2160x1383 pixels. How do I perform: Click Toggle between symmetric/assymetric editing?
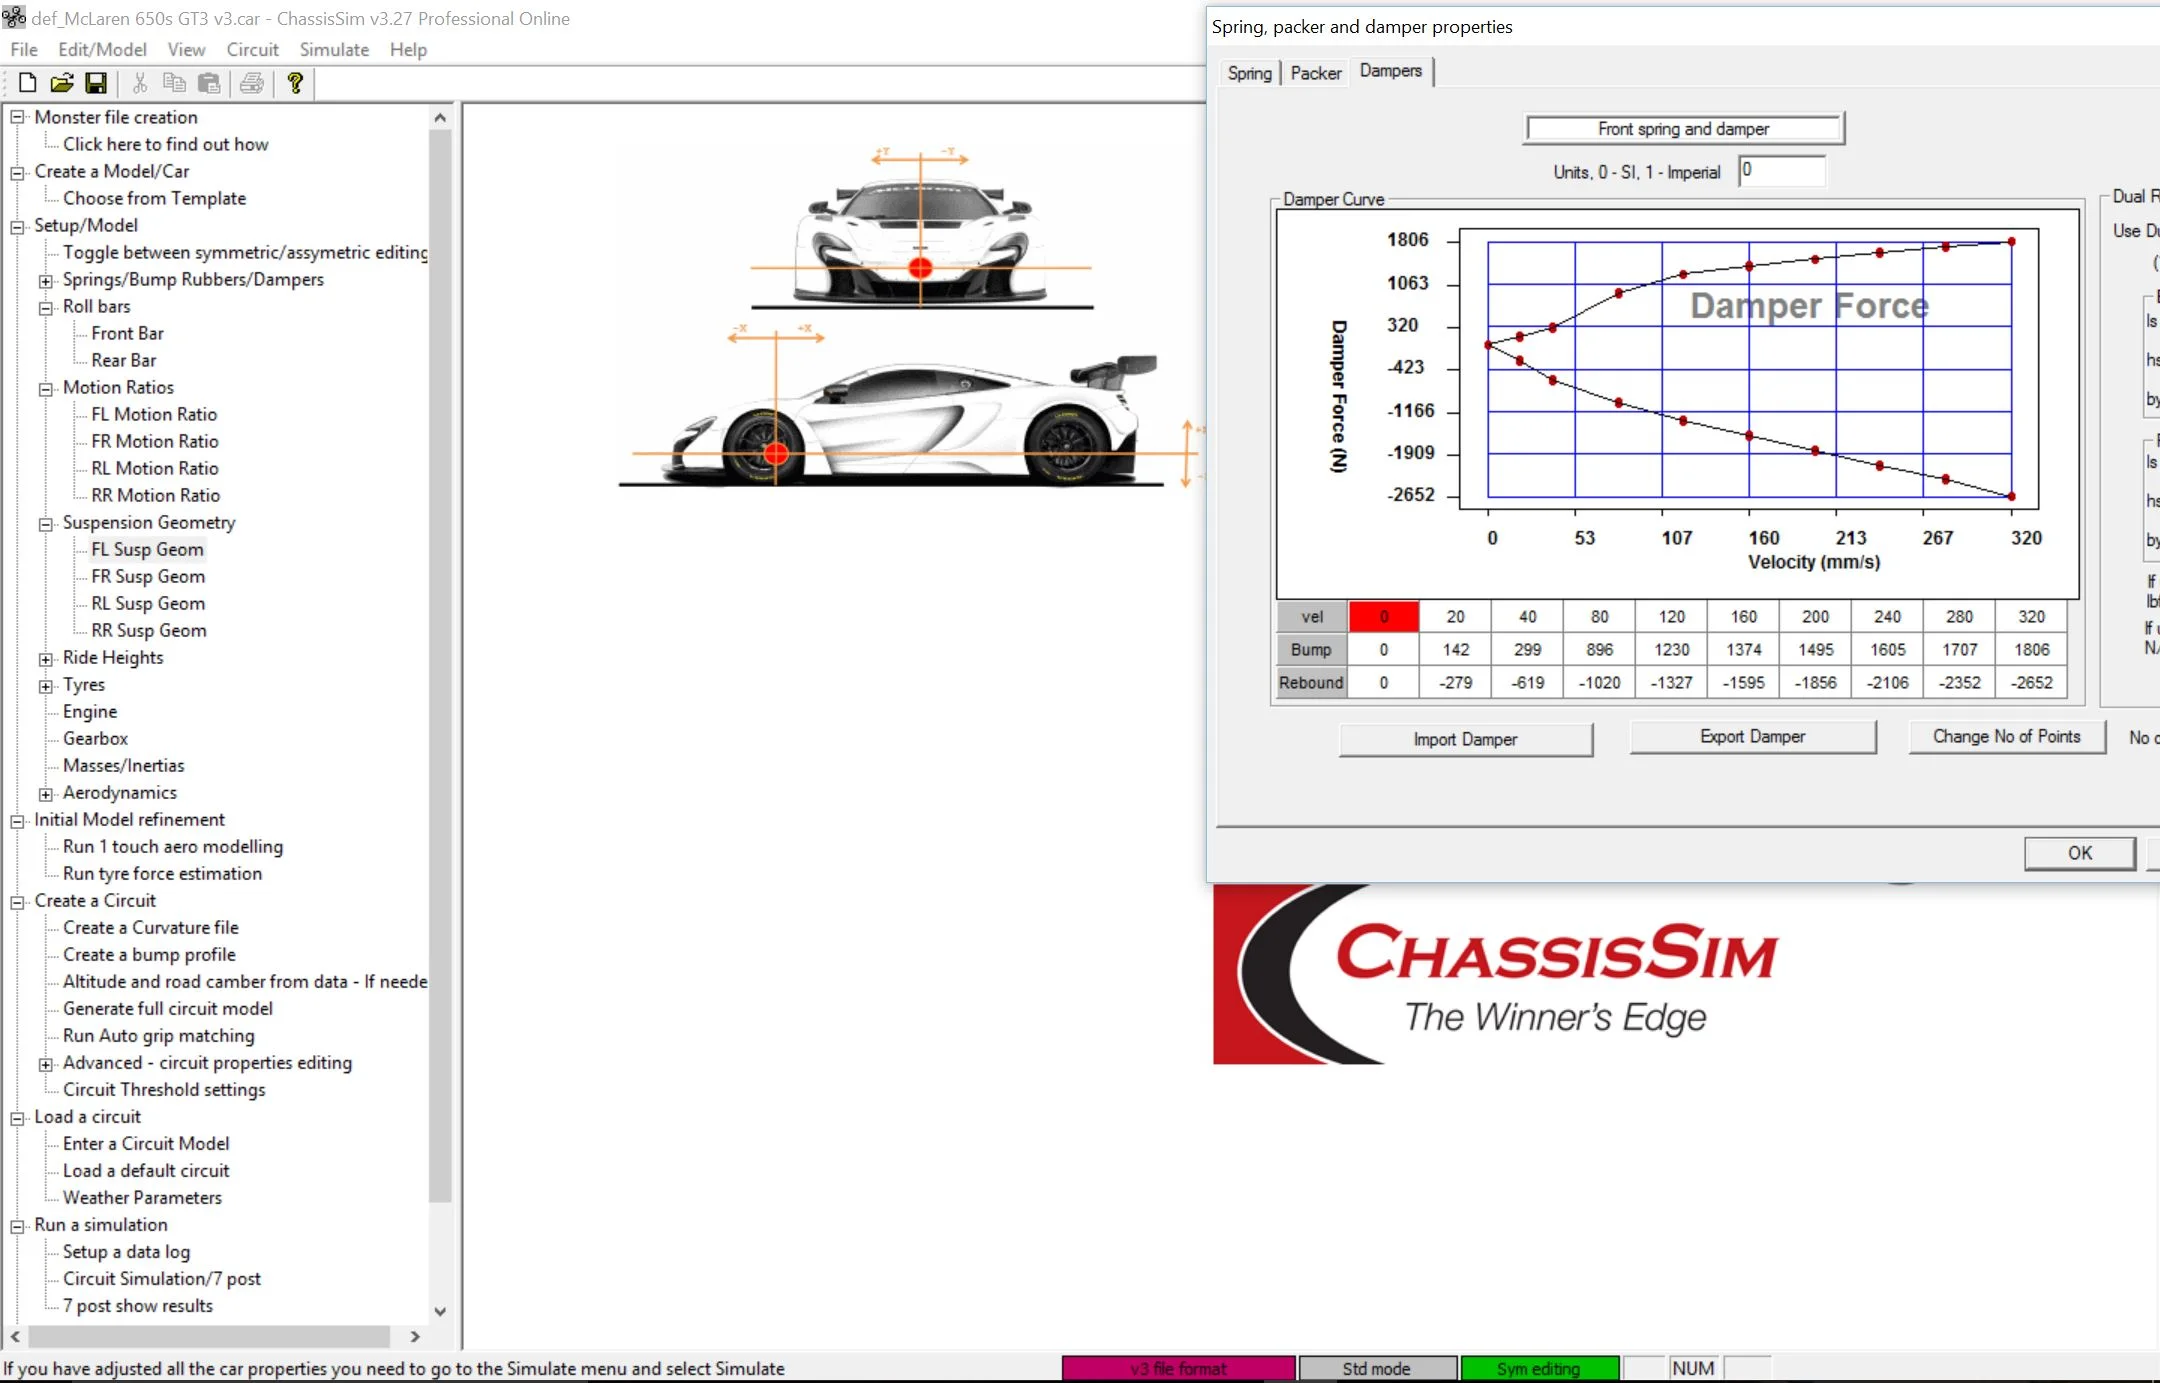point(245,253)
